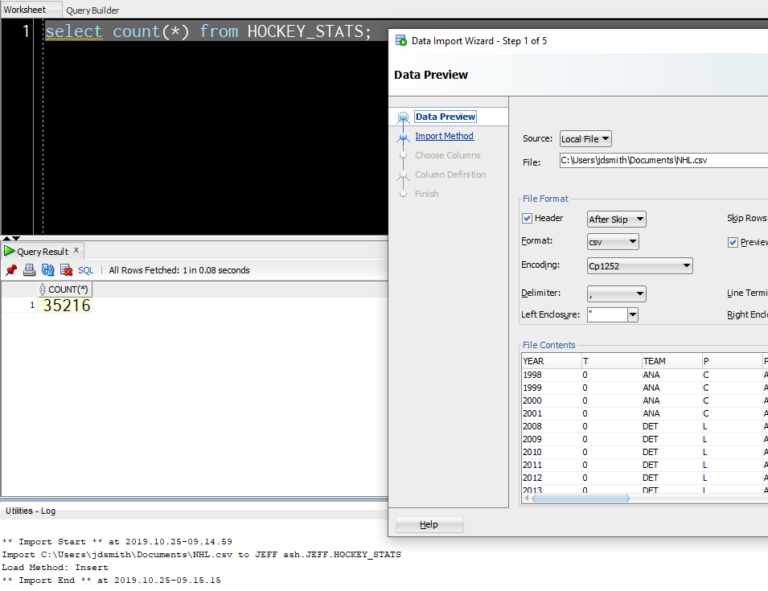Click the sort icon in COUNT(*) column header

point(43,290)
